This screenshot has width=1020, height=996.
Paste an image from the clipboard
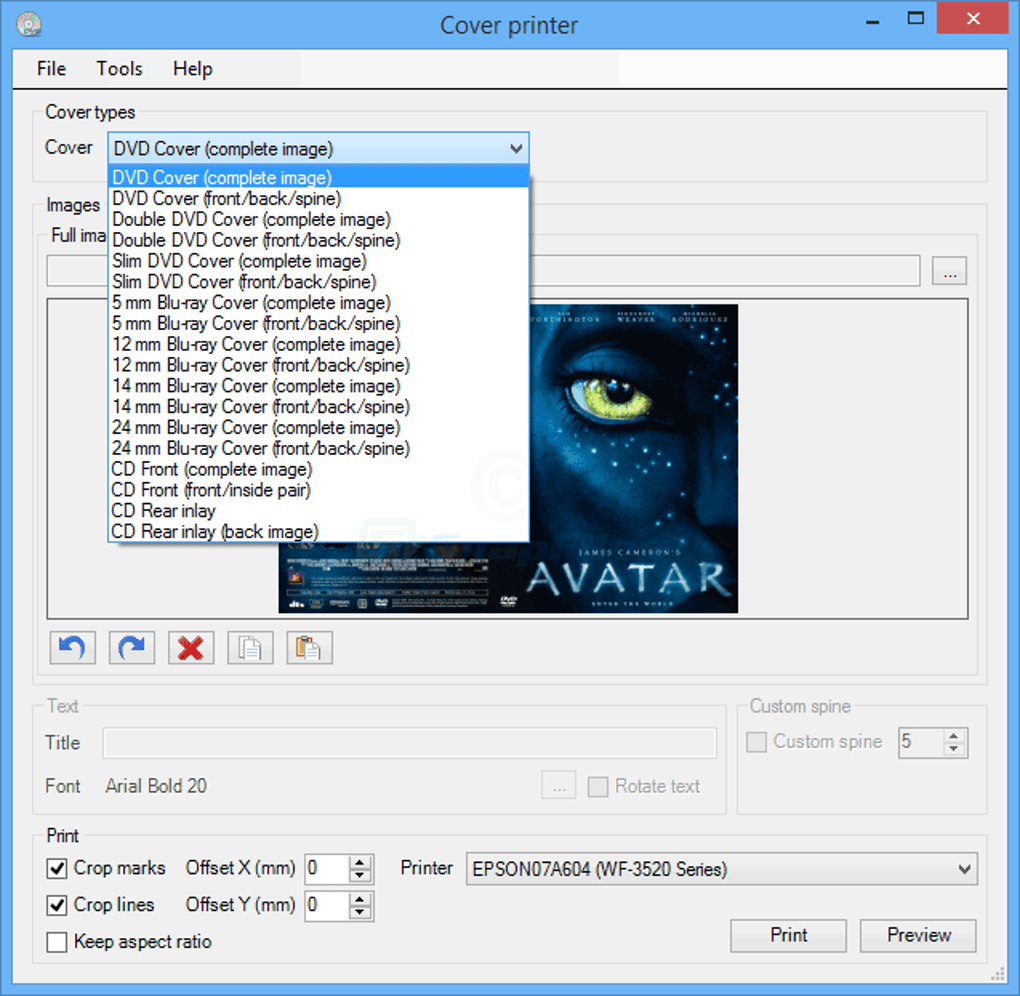click(308, 647)
